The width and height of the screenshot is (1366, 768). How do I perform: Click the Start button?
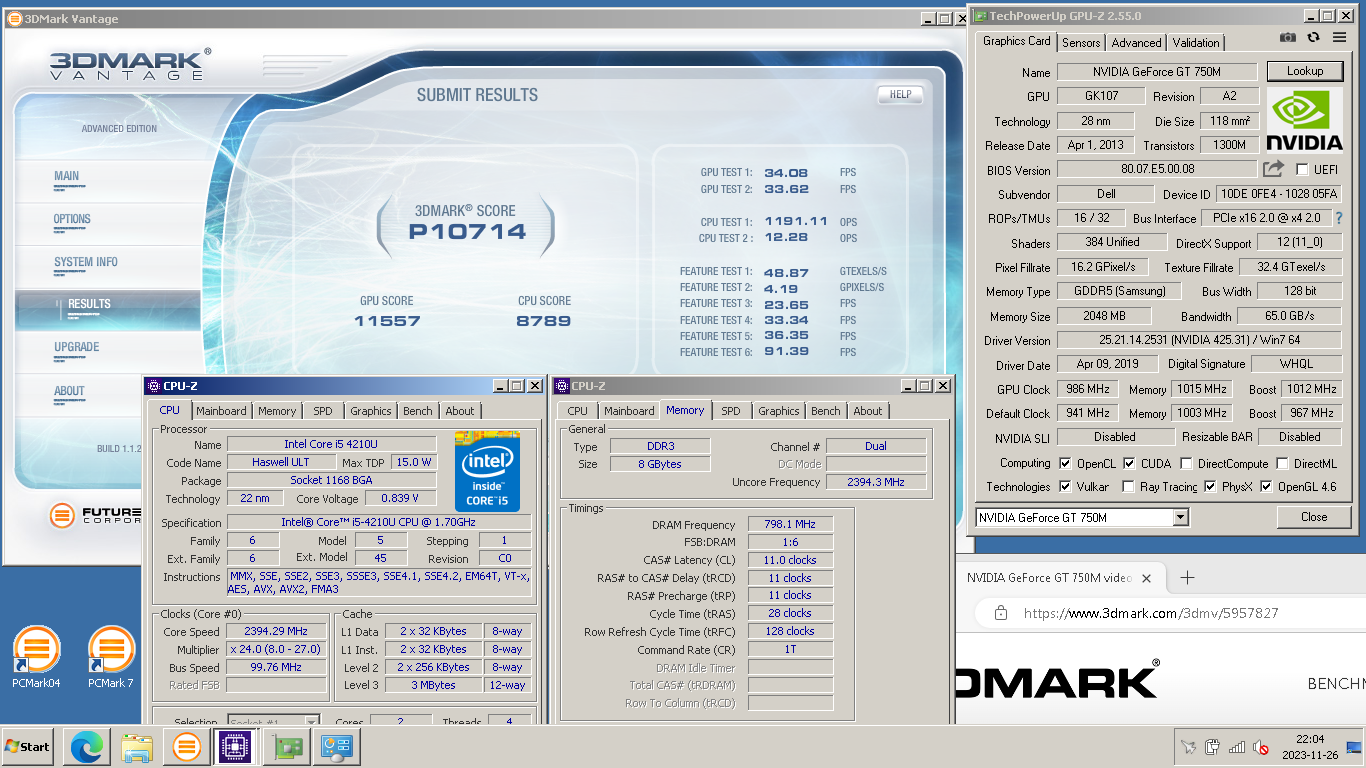pyautogui.click(x=28, y=746)
